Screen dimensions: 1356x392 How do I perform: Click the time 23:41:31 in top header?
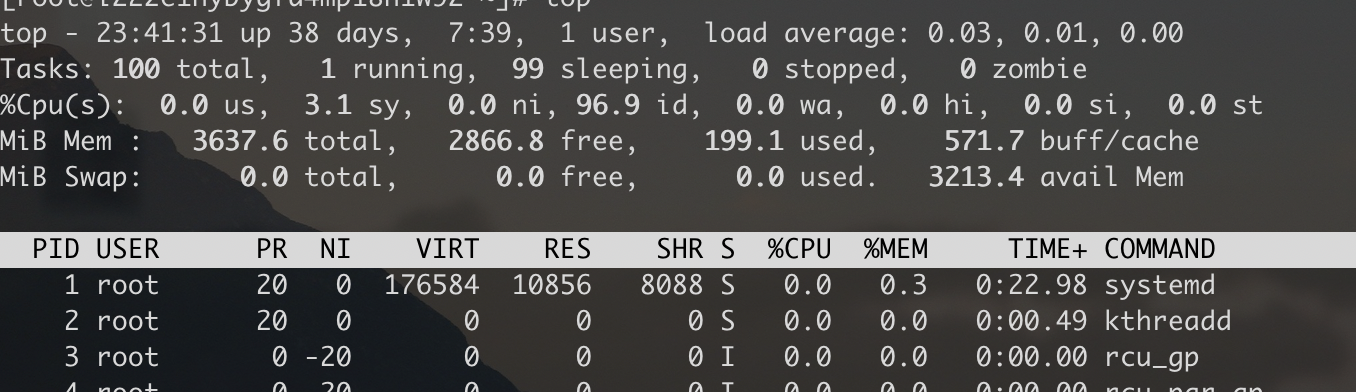tap(153, 33)
